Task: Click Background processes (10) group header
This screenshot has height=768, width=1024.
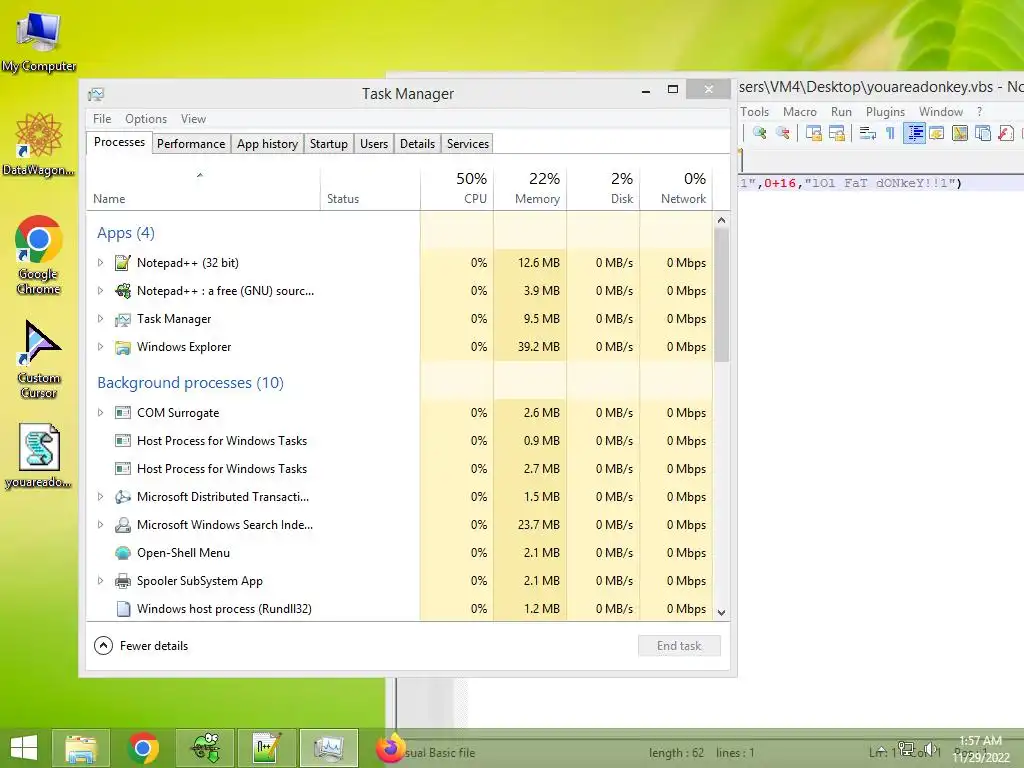Action: (x=190, y=383)
